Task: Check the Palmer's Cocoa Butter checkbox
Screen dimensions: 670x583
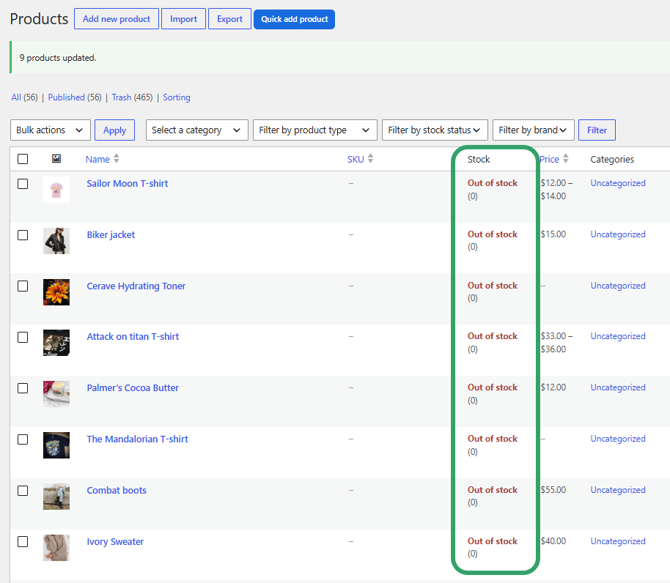Action: [23, 388]
